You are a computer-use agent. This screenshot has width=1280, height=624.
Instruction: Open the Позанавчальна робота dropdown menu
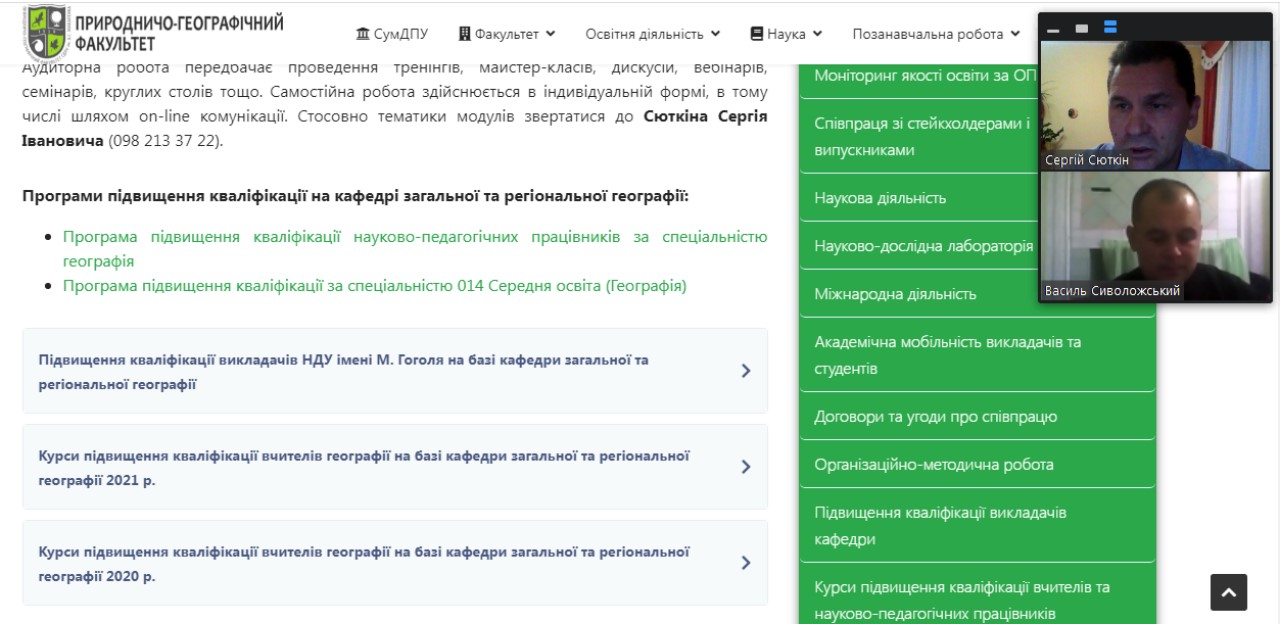pos(935,34)
